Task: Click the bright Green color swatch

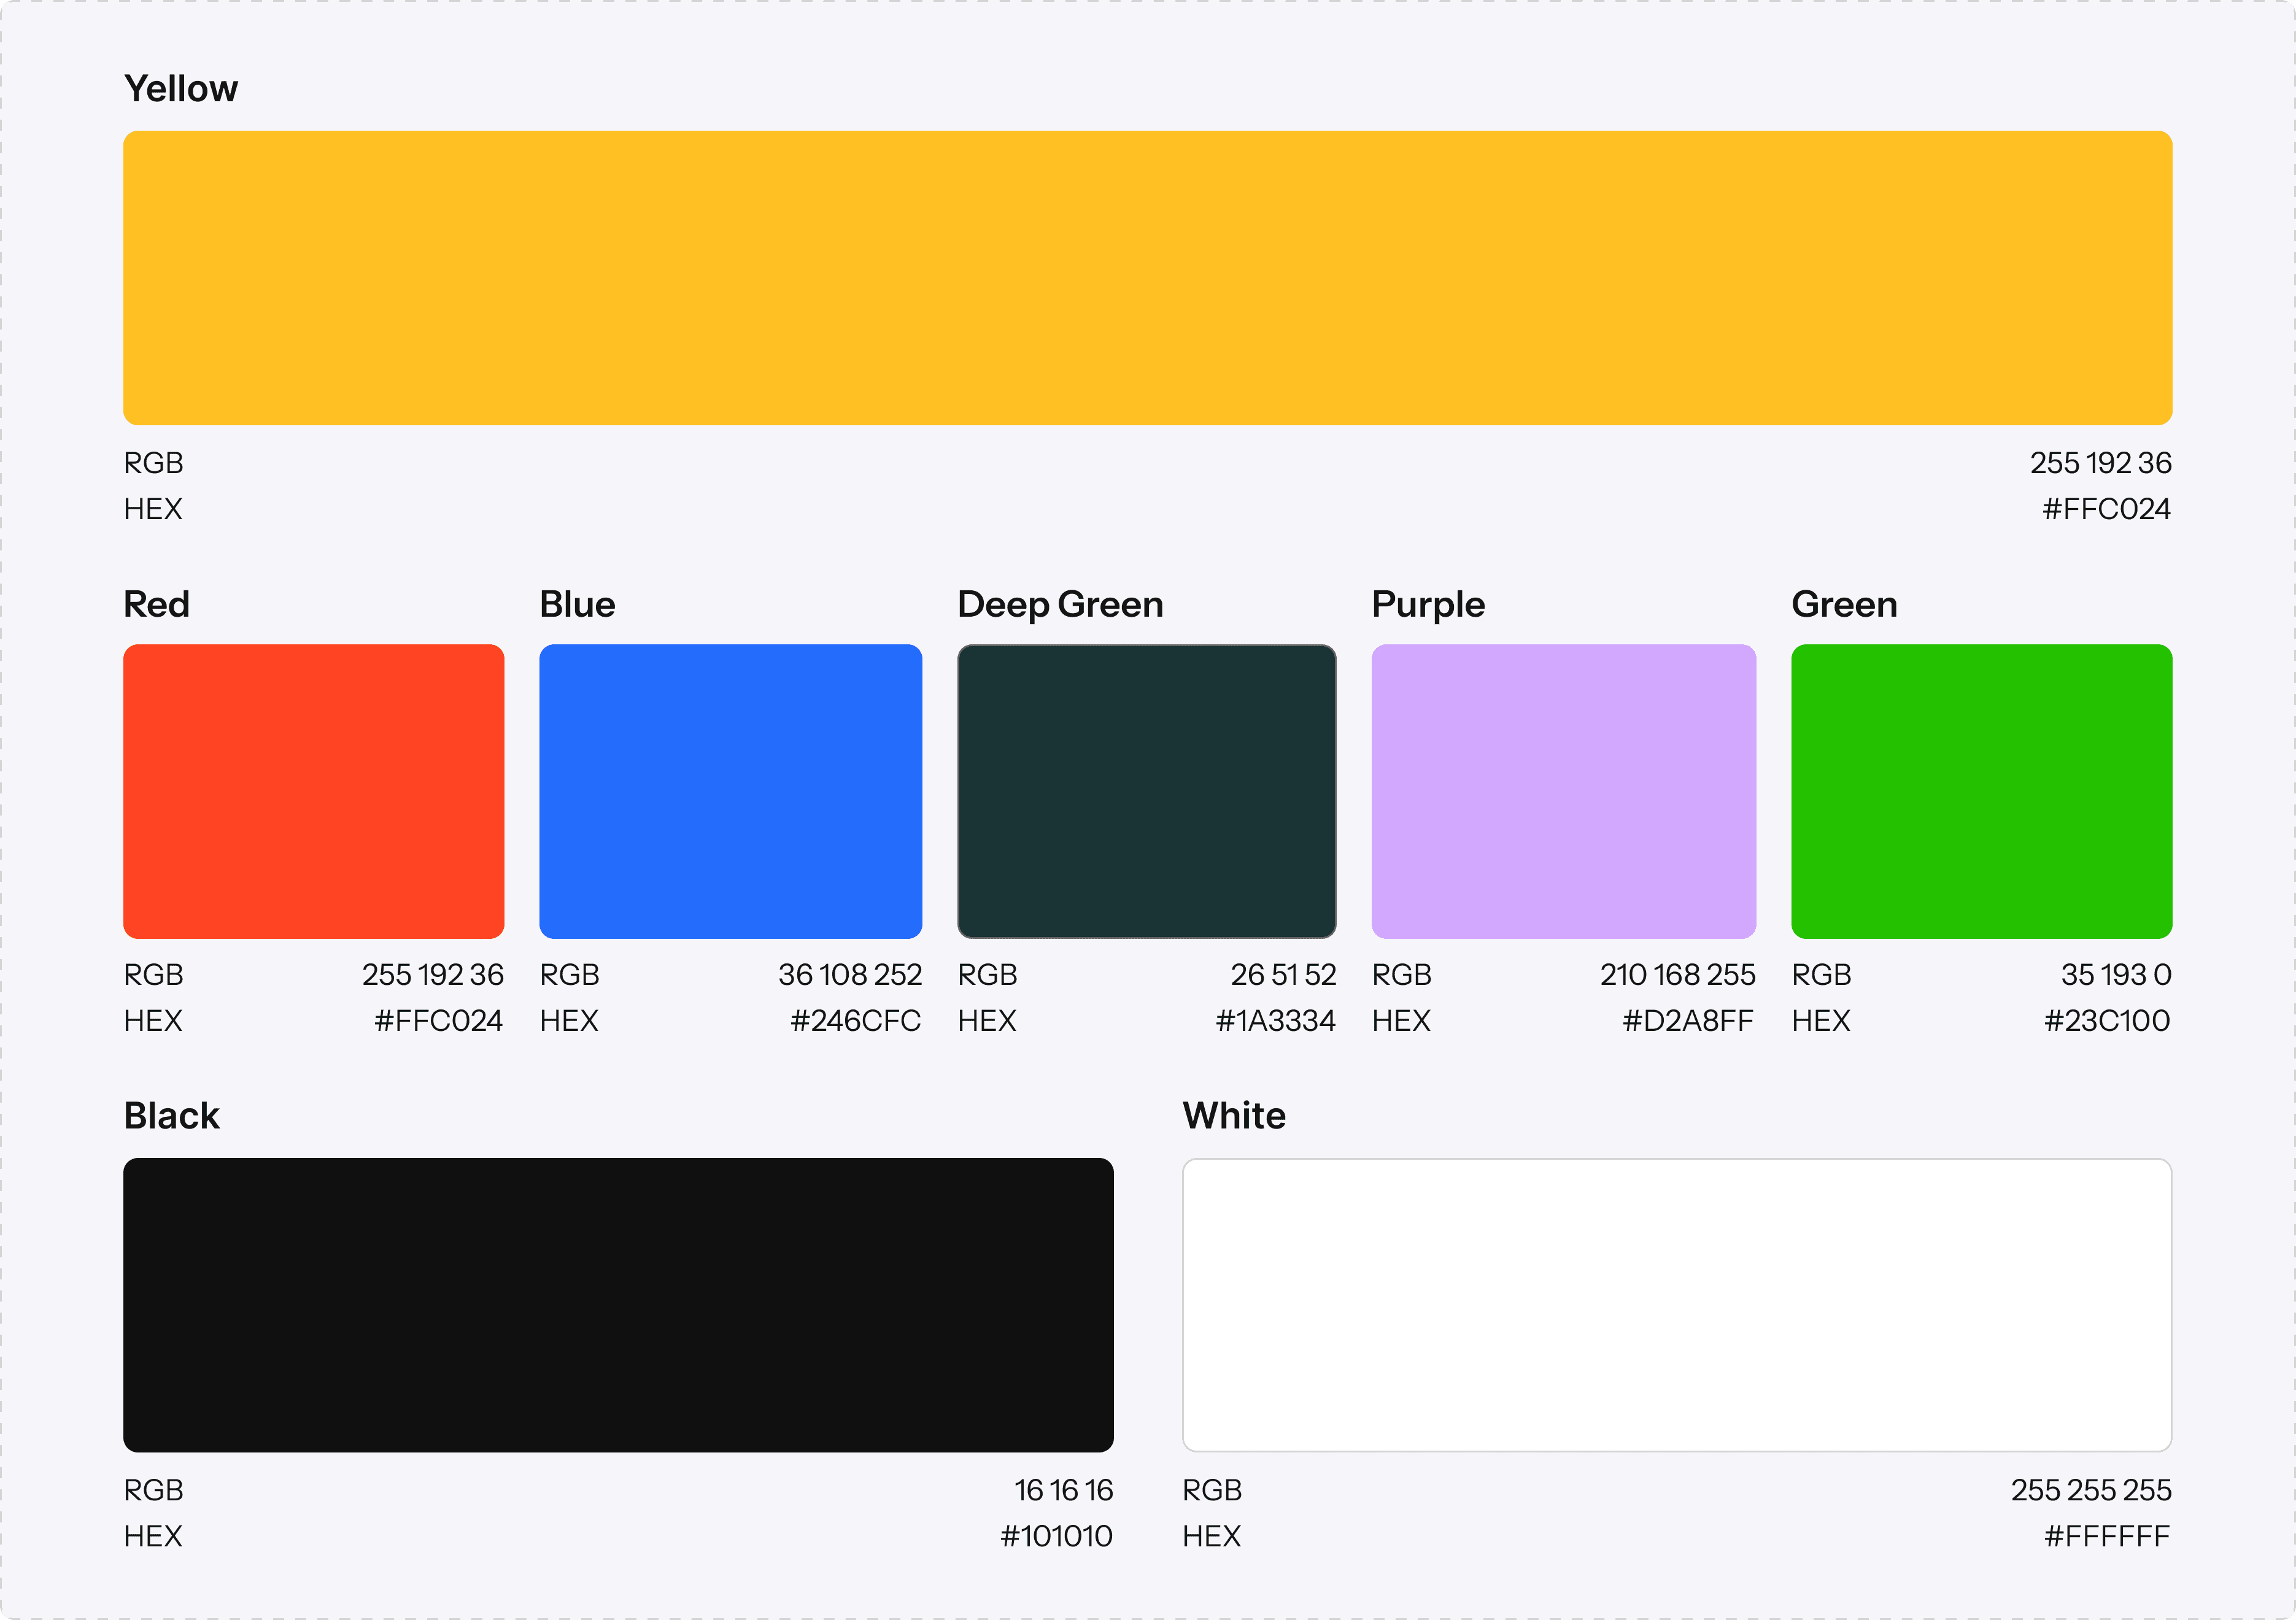Action: 1981,791
